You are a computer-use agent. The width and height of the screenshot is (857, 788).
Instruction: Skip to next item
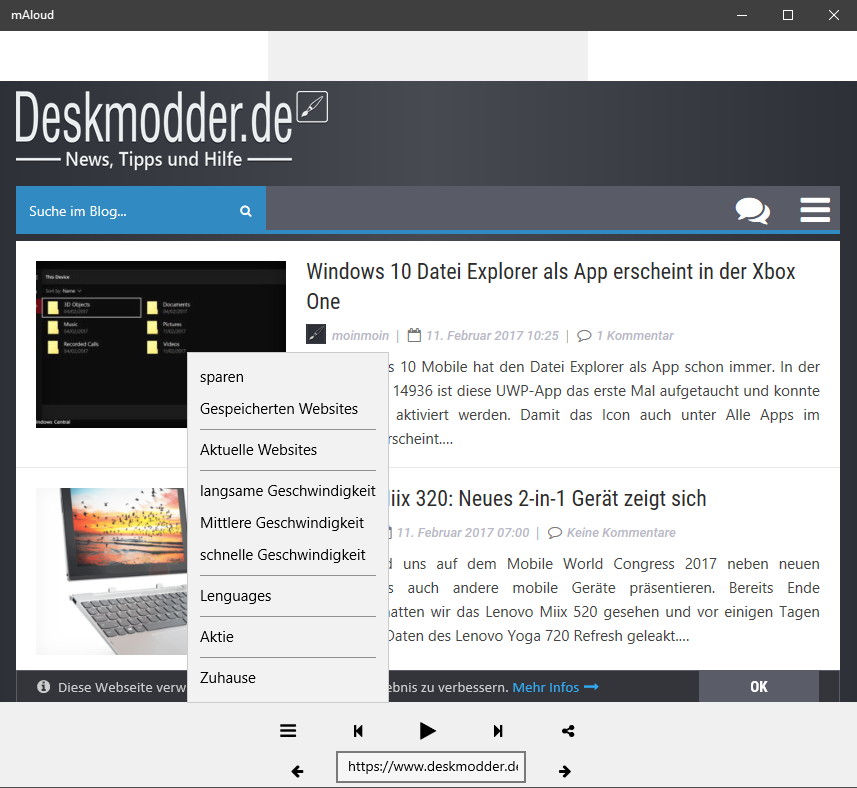[498, 731]
